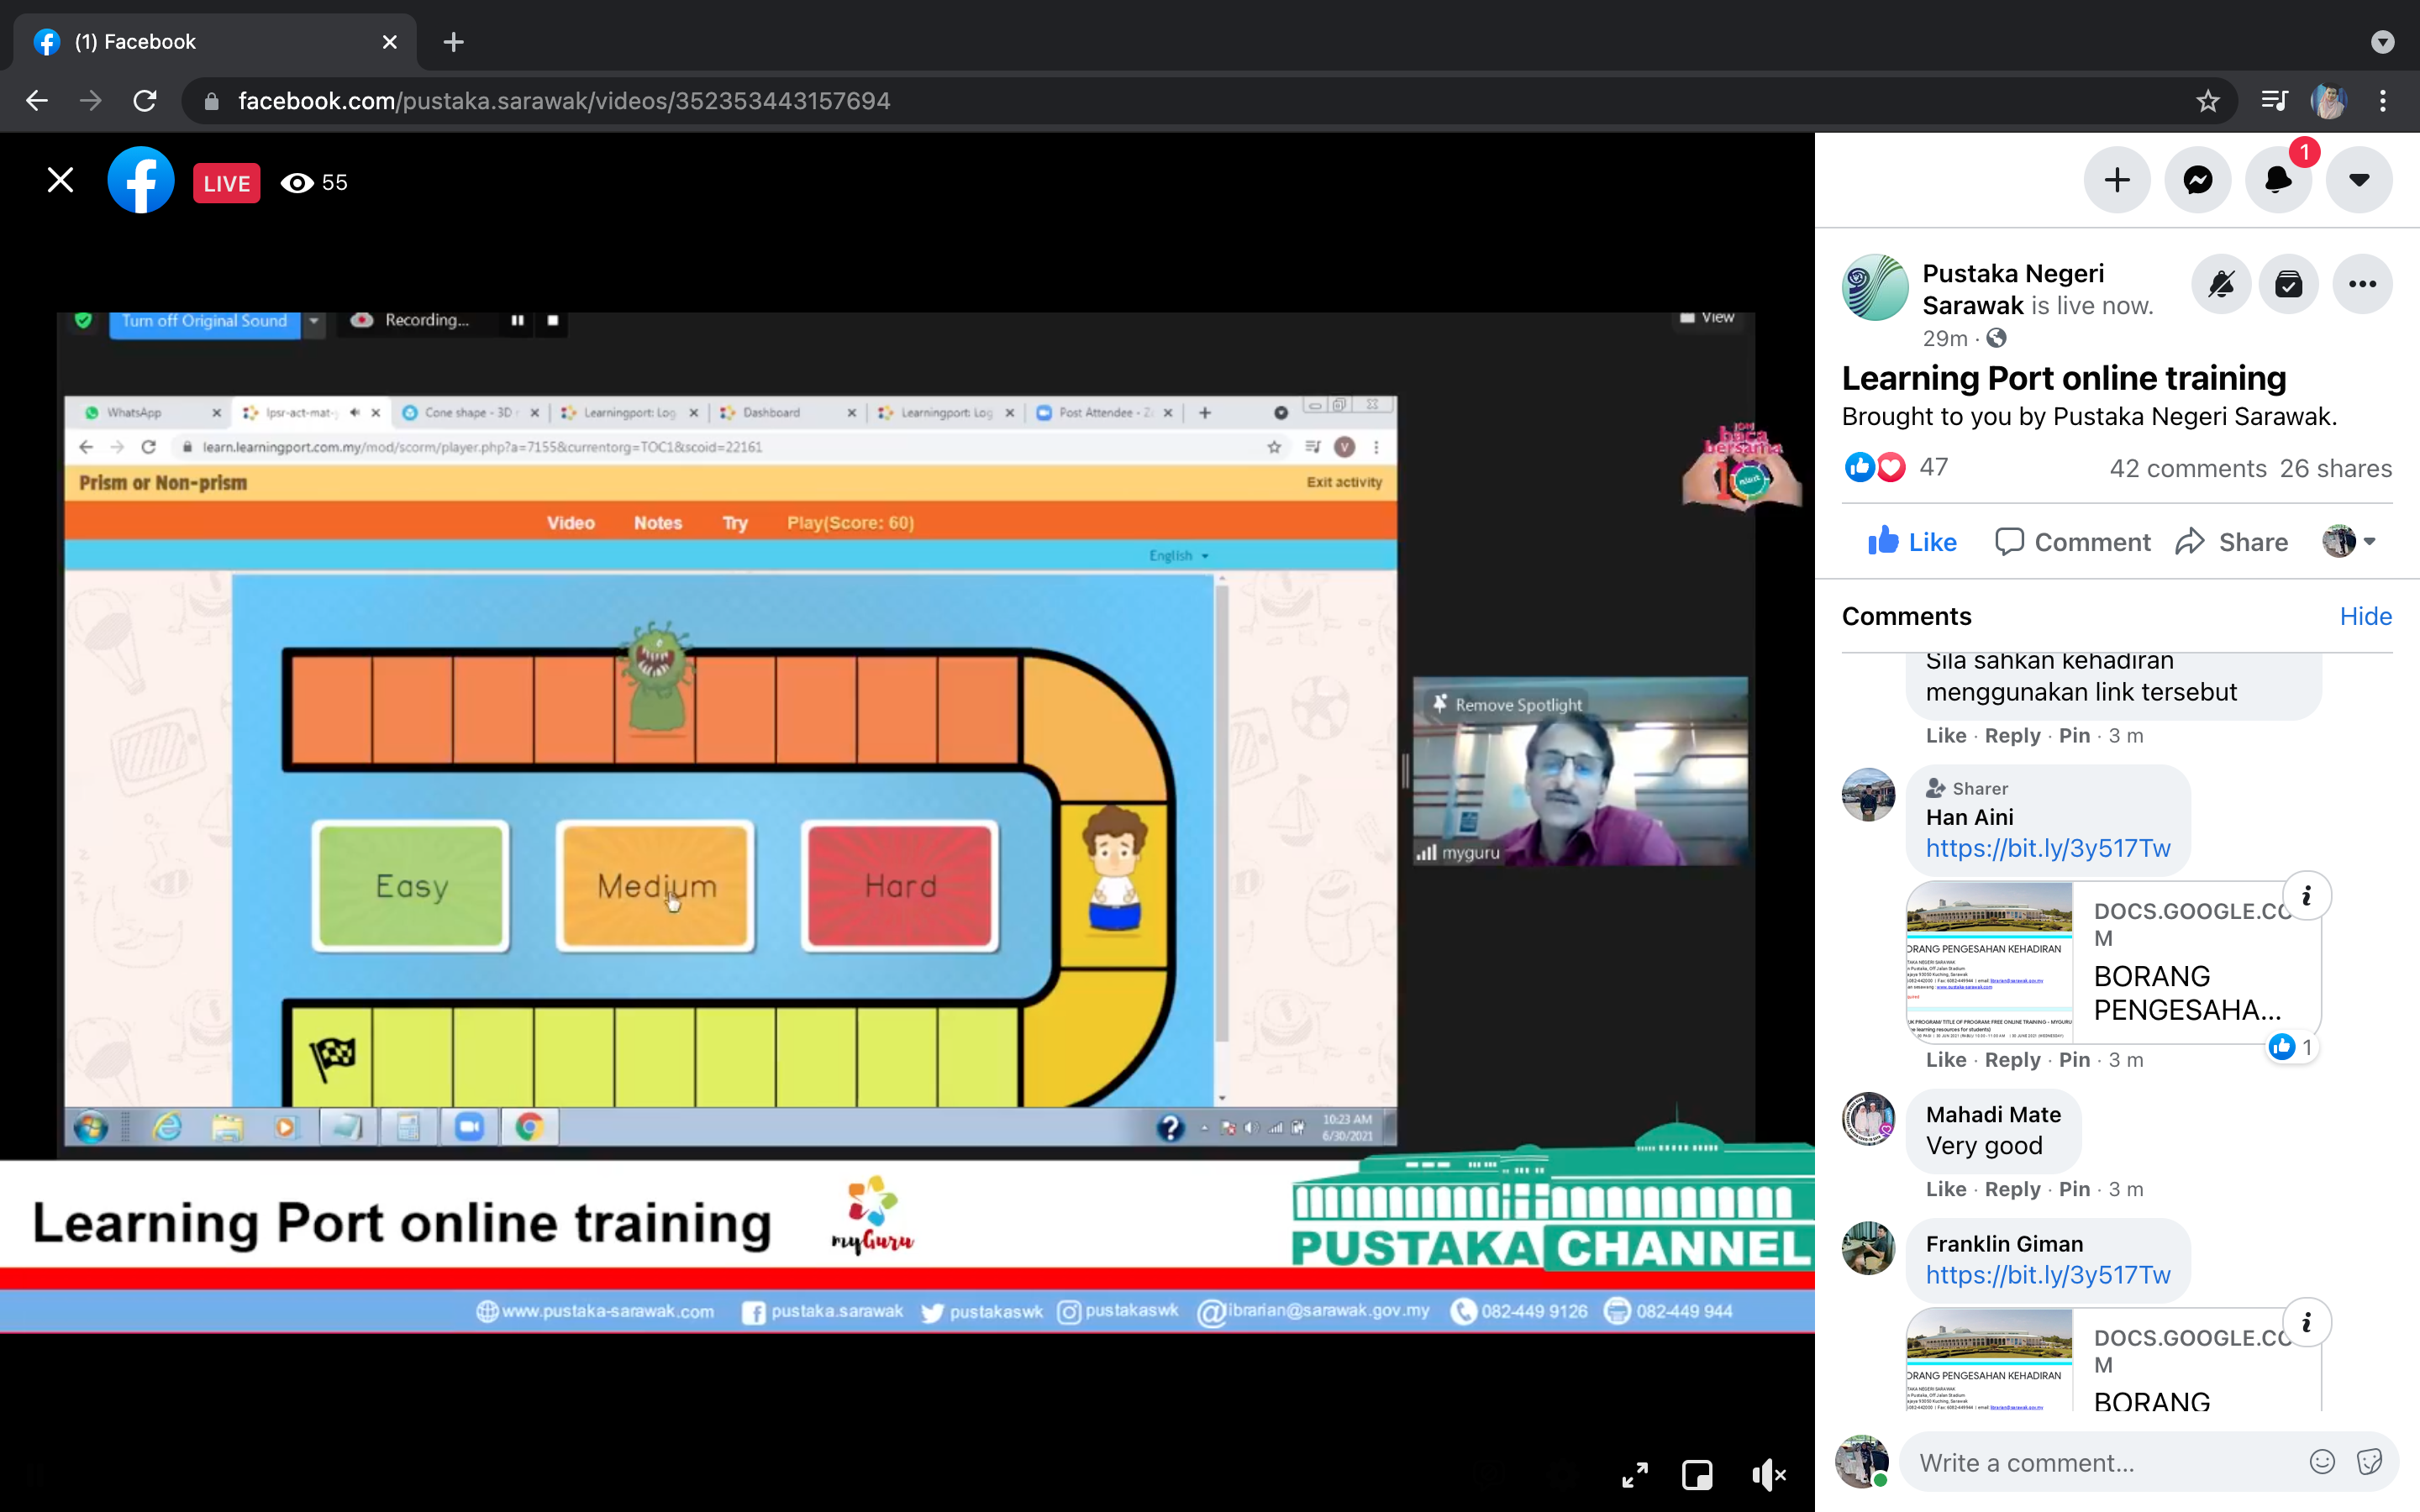Open Mahadi Mate's profile name
The width and height of the screenshot is (2420, 1512).
[x=1993, y=1114]
